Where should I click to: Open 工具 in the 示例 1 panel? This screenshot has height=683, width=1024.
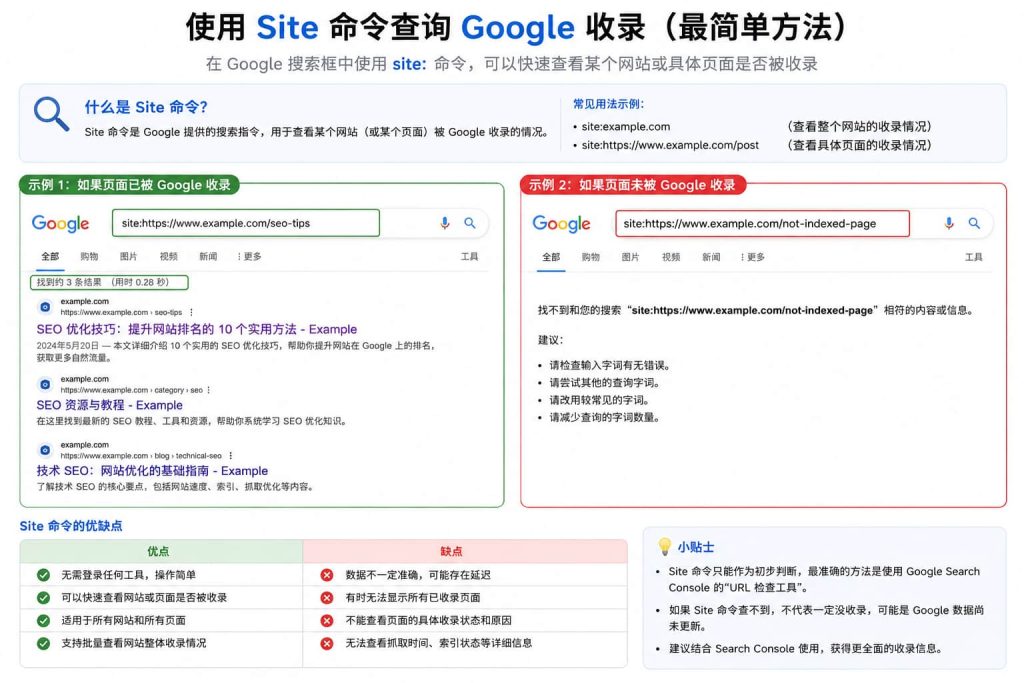click(470, 257)
